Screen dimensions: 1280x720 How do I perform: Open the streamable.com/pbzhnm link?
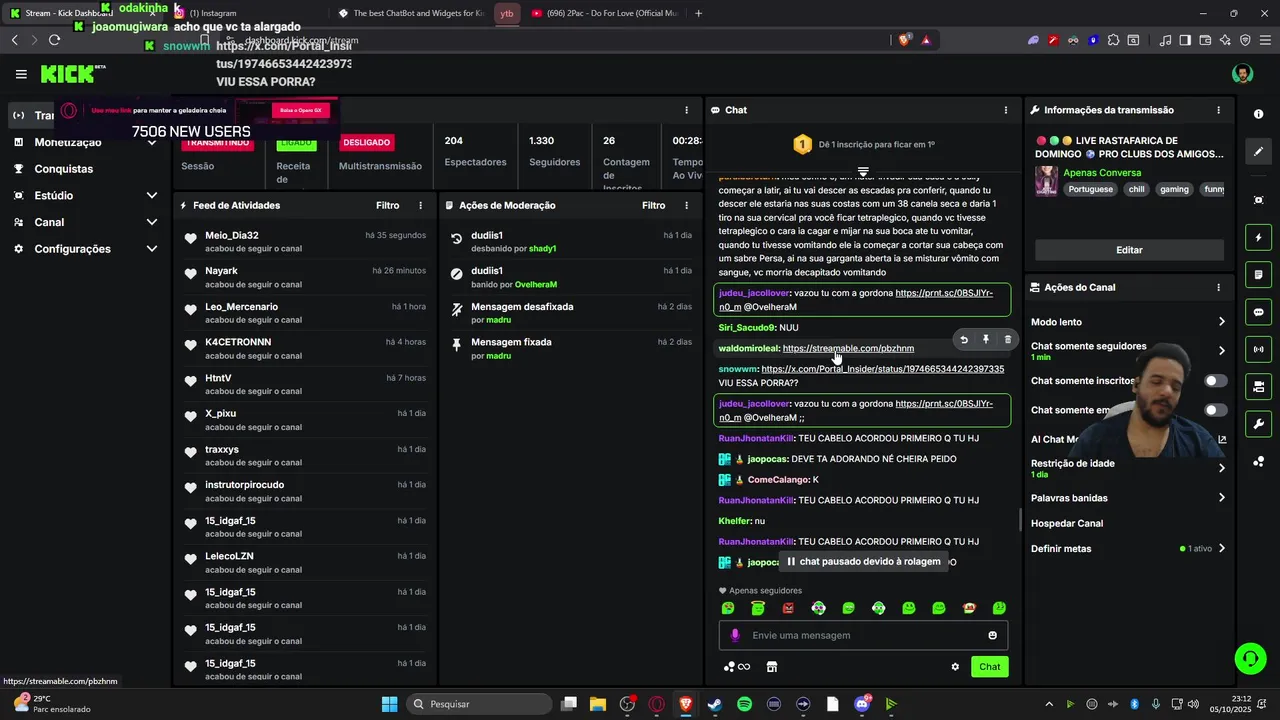(x=848, y=348)
